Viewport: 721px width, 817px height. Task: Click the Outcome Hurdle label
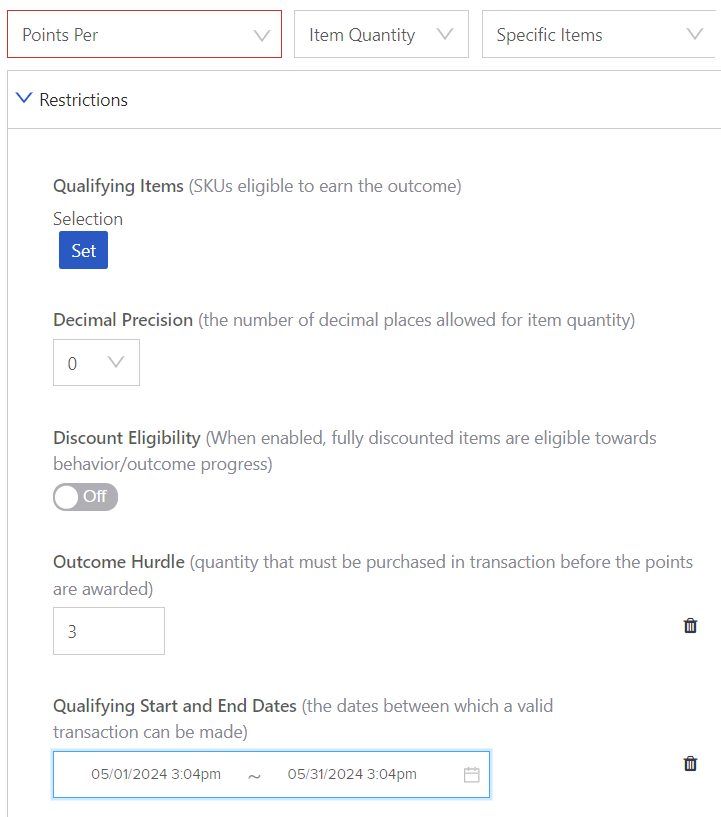(119, 562)
